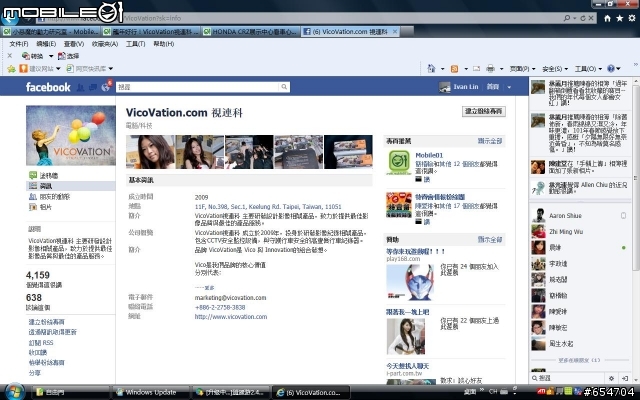Open friend requests icon in Facebook header
The width and height of the screenshot is (640, 400).
(80, 87)
